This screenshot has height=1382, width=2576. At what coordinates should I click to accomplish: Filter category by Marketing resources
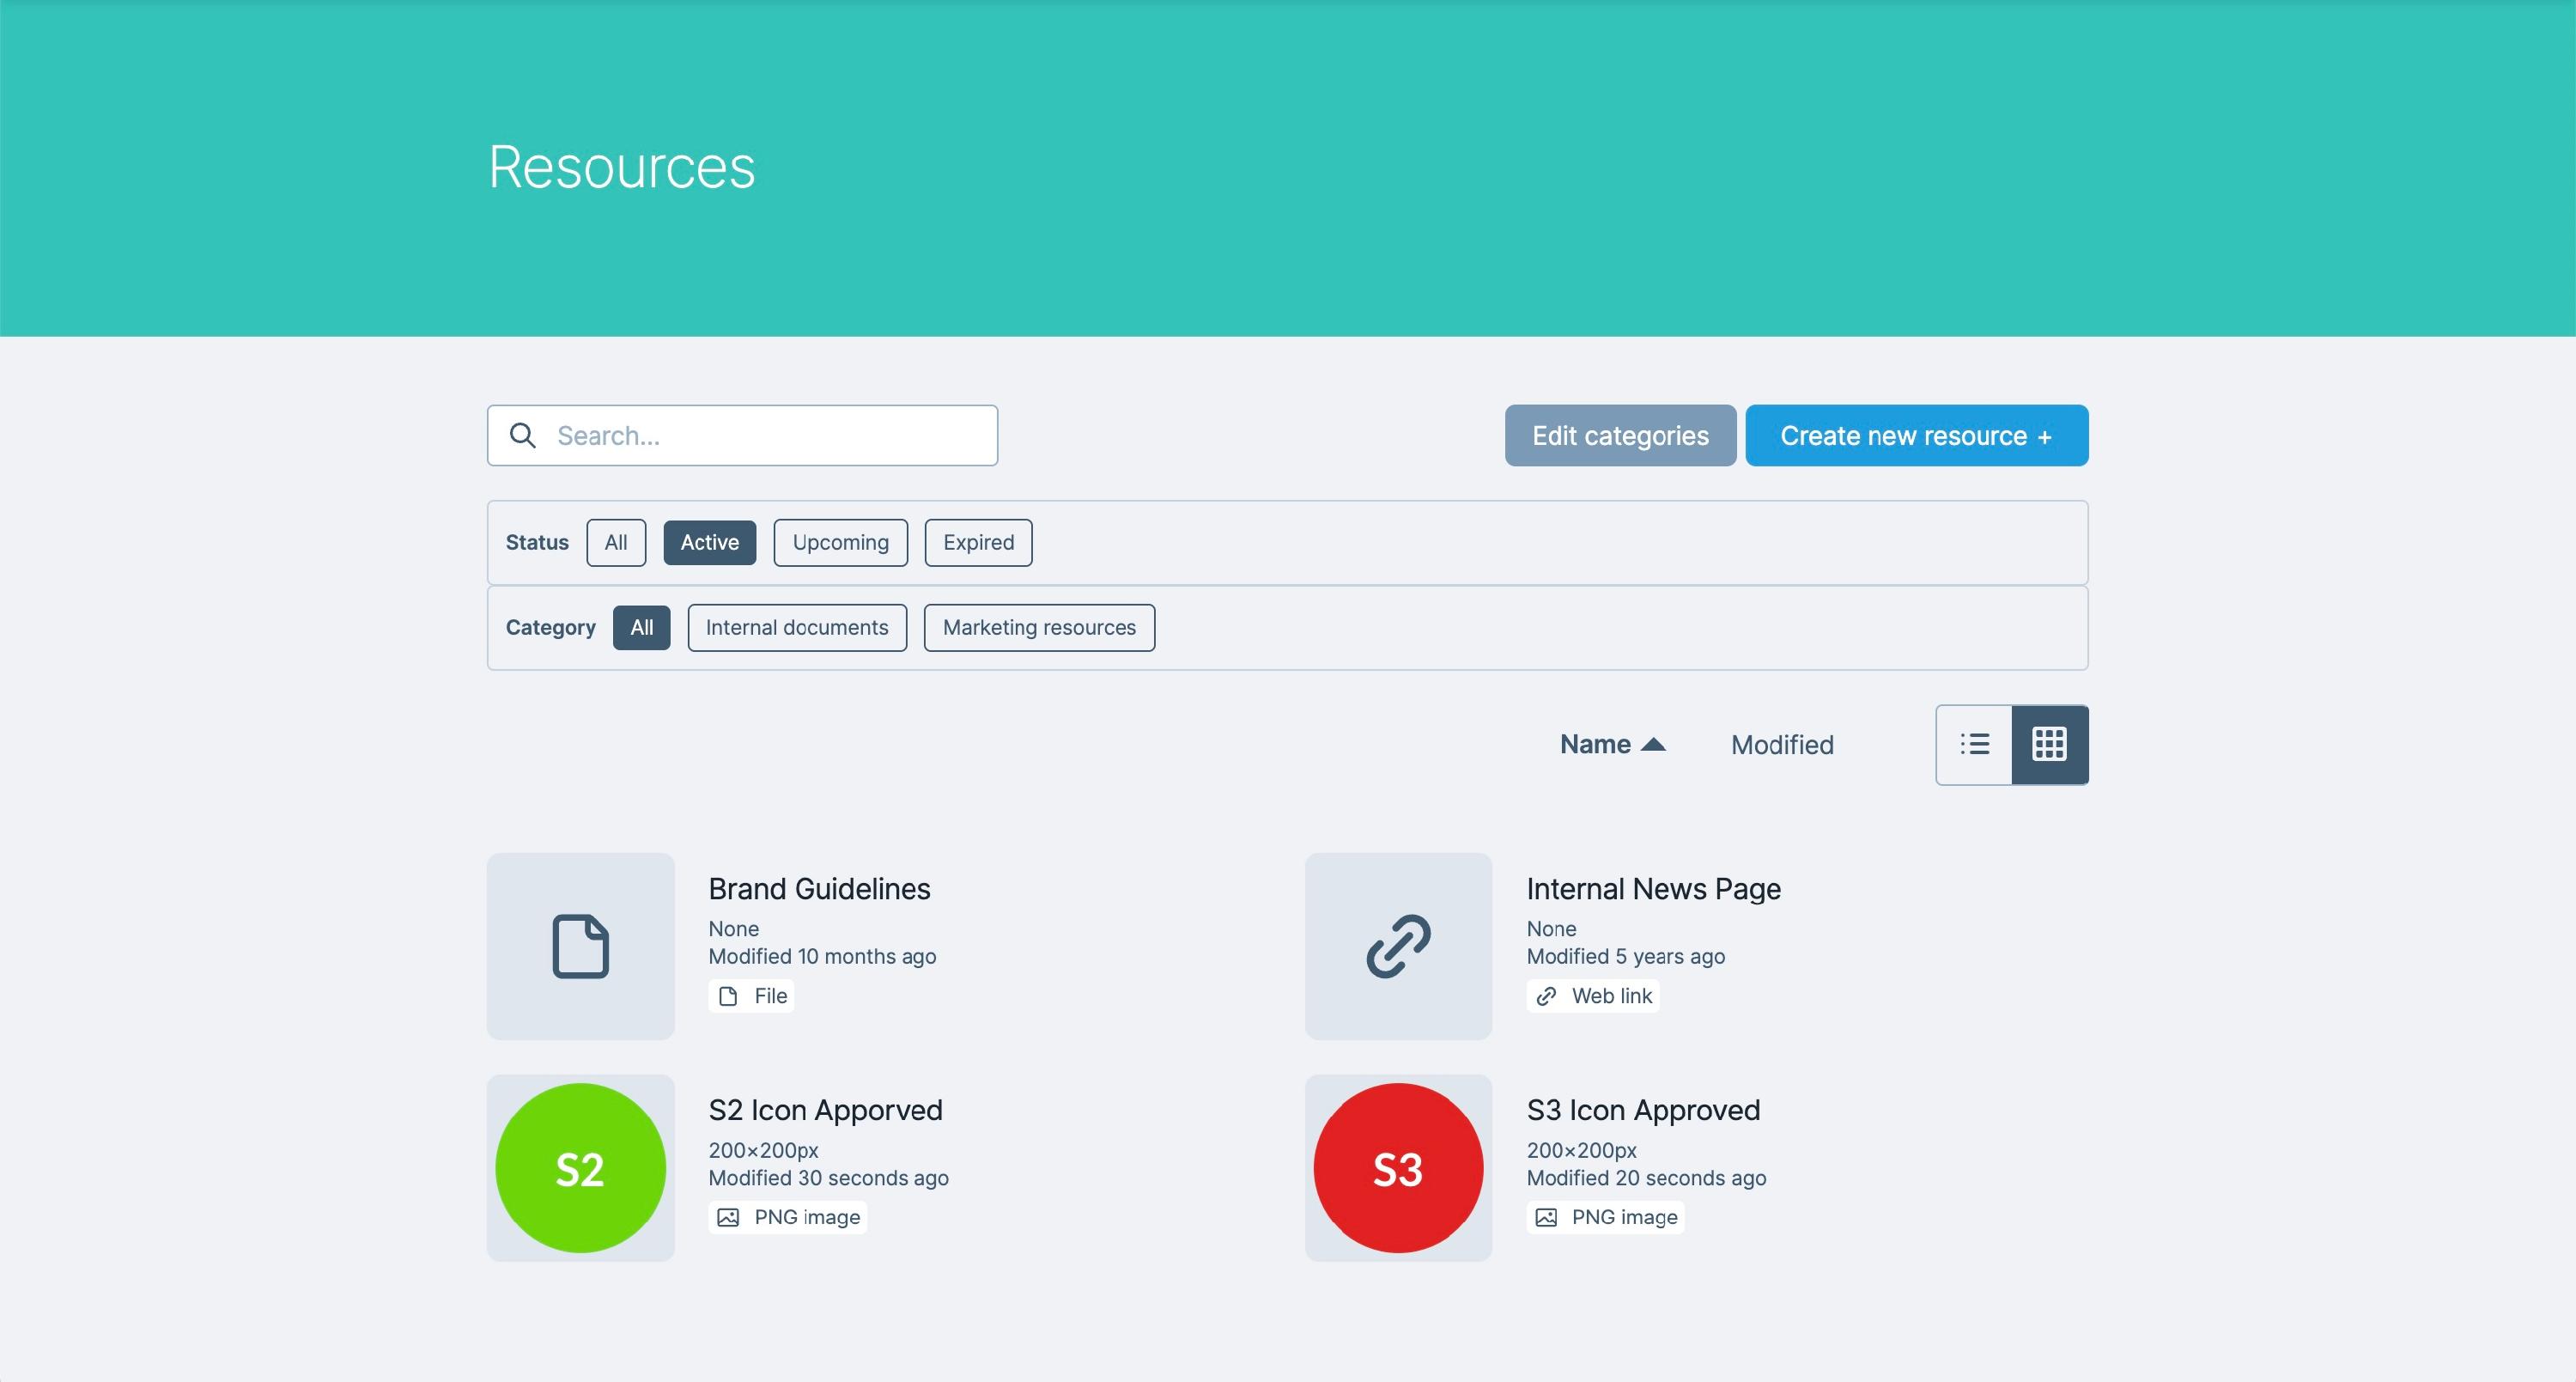1038,627
